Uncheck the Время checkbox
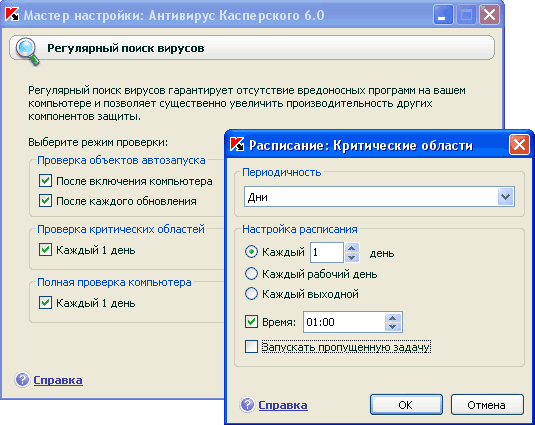Viewport: 535px width, 425px height. click(251, 322)
